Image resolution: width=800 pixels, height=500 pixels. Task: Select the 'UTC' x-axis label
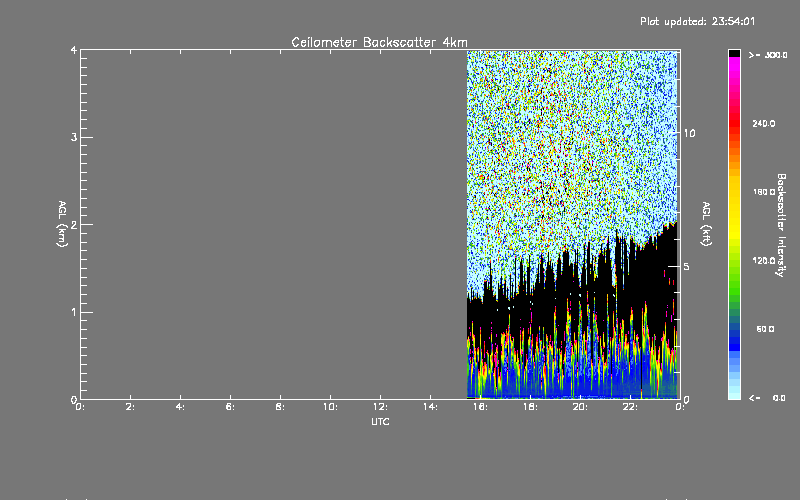click(380, 421)
